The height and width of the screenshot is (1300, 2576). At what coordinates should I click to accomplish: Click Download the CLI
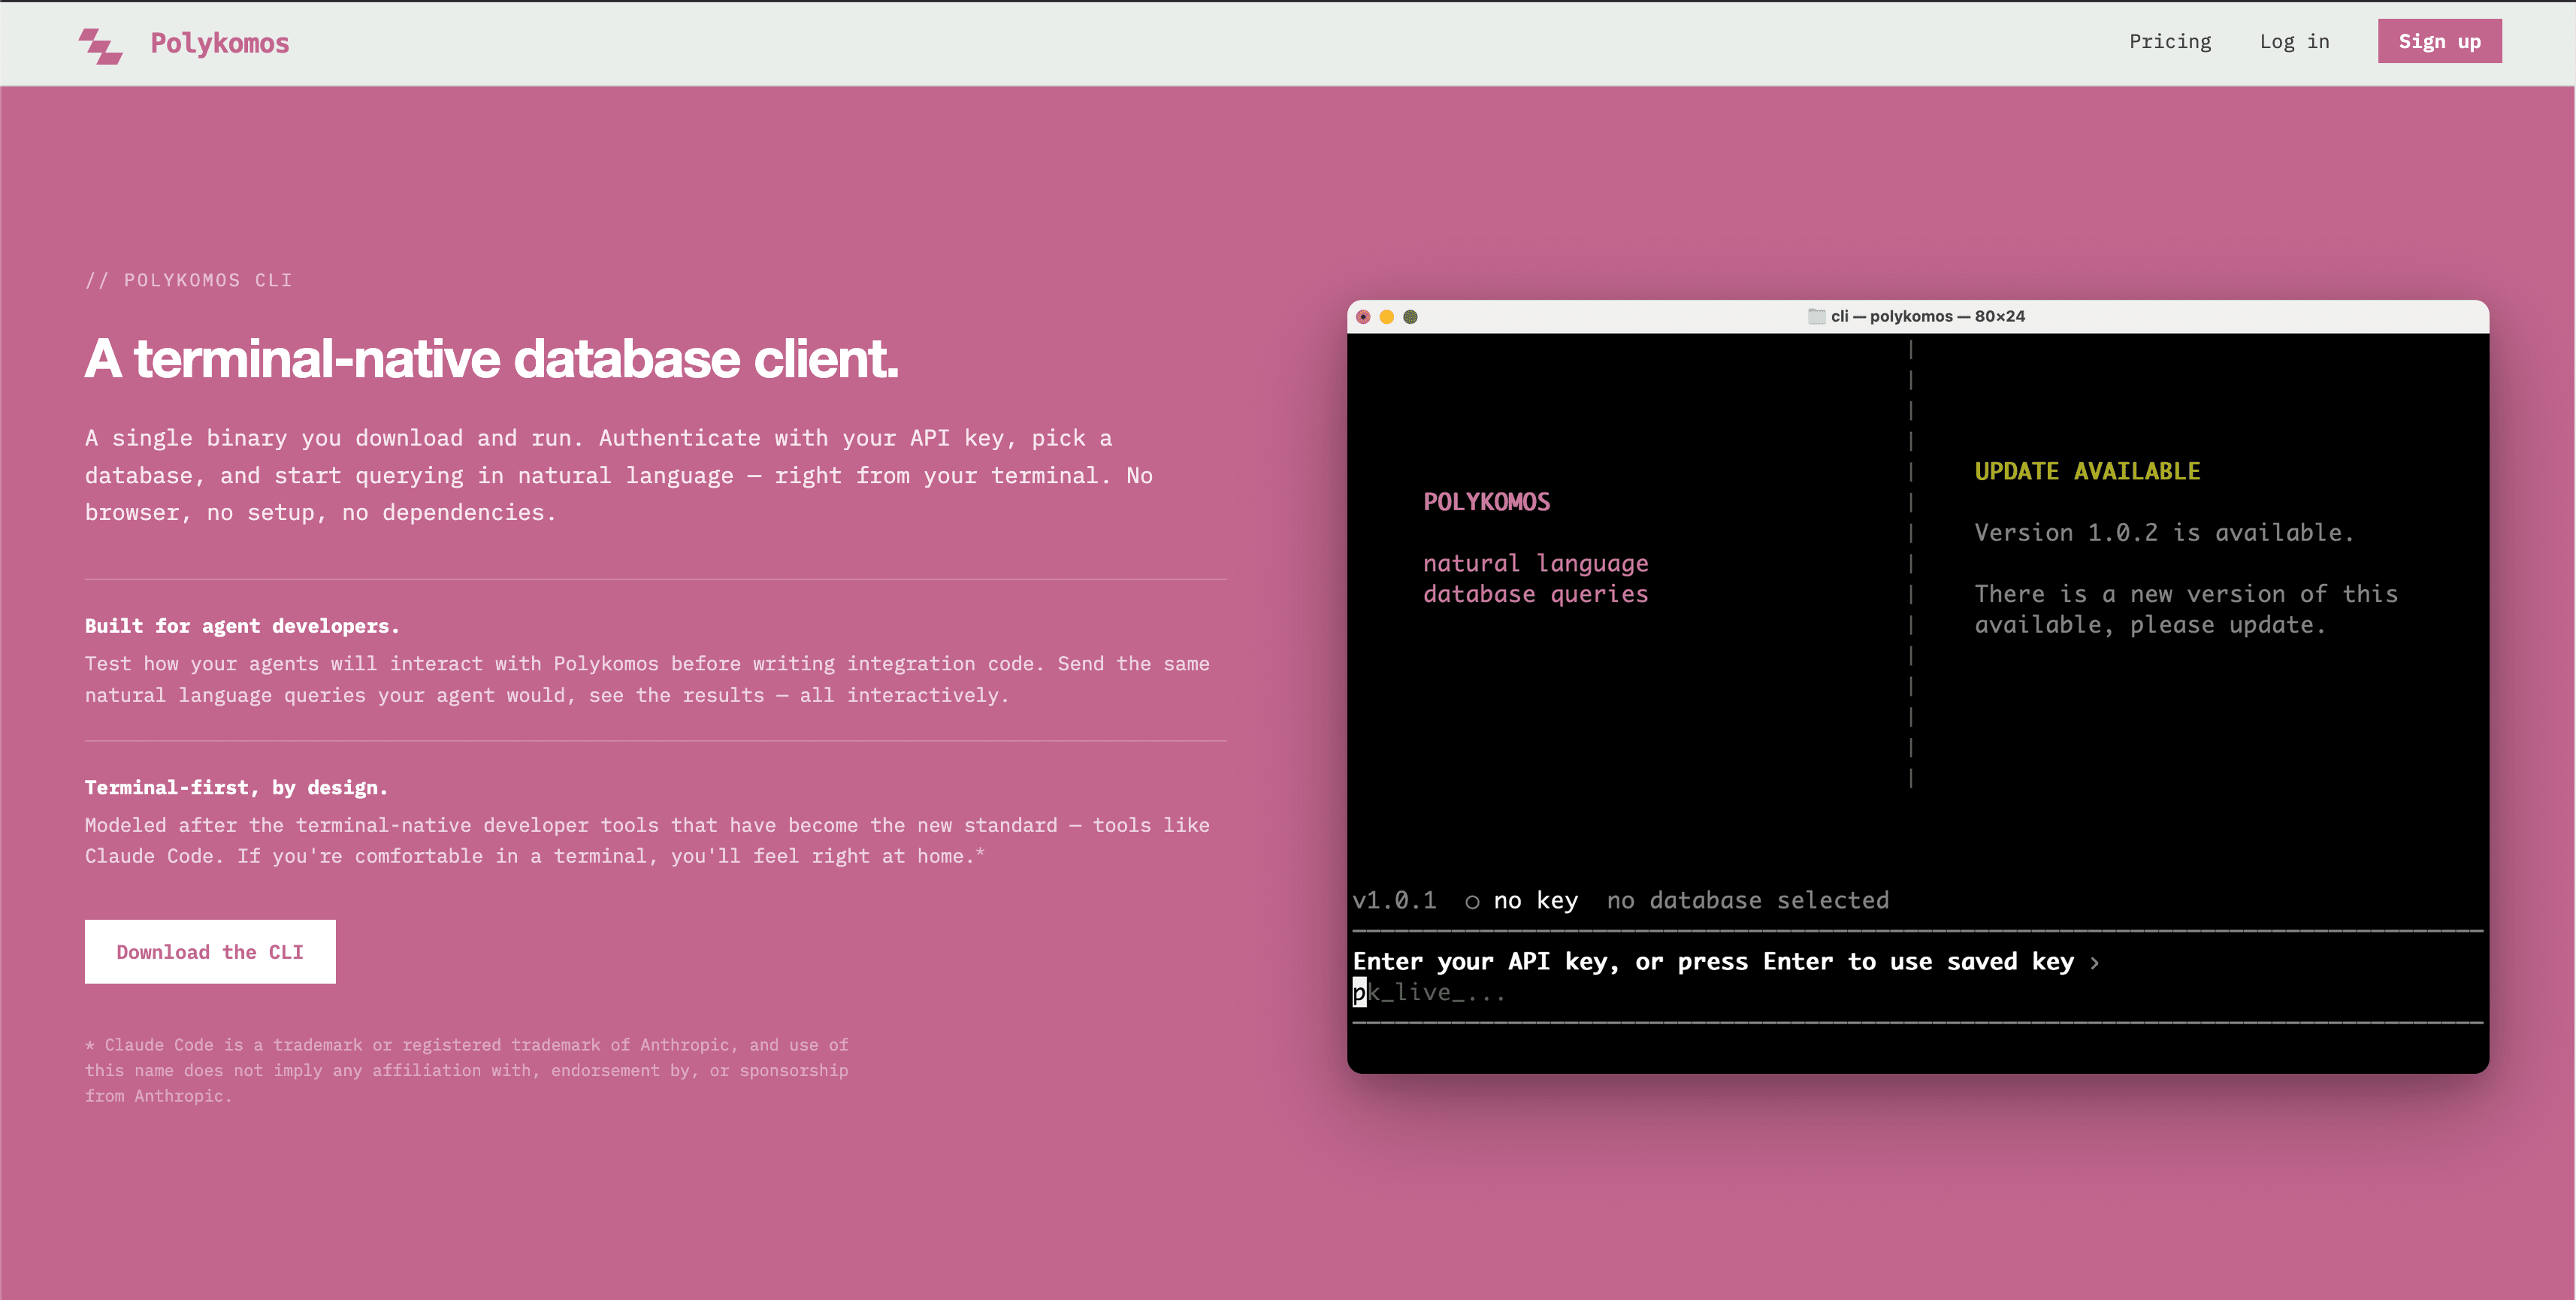click(x=209, y=951)
